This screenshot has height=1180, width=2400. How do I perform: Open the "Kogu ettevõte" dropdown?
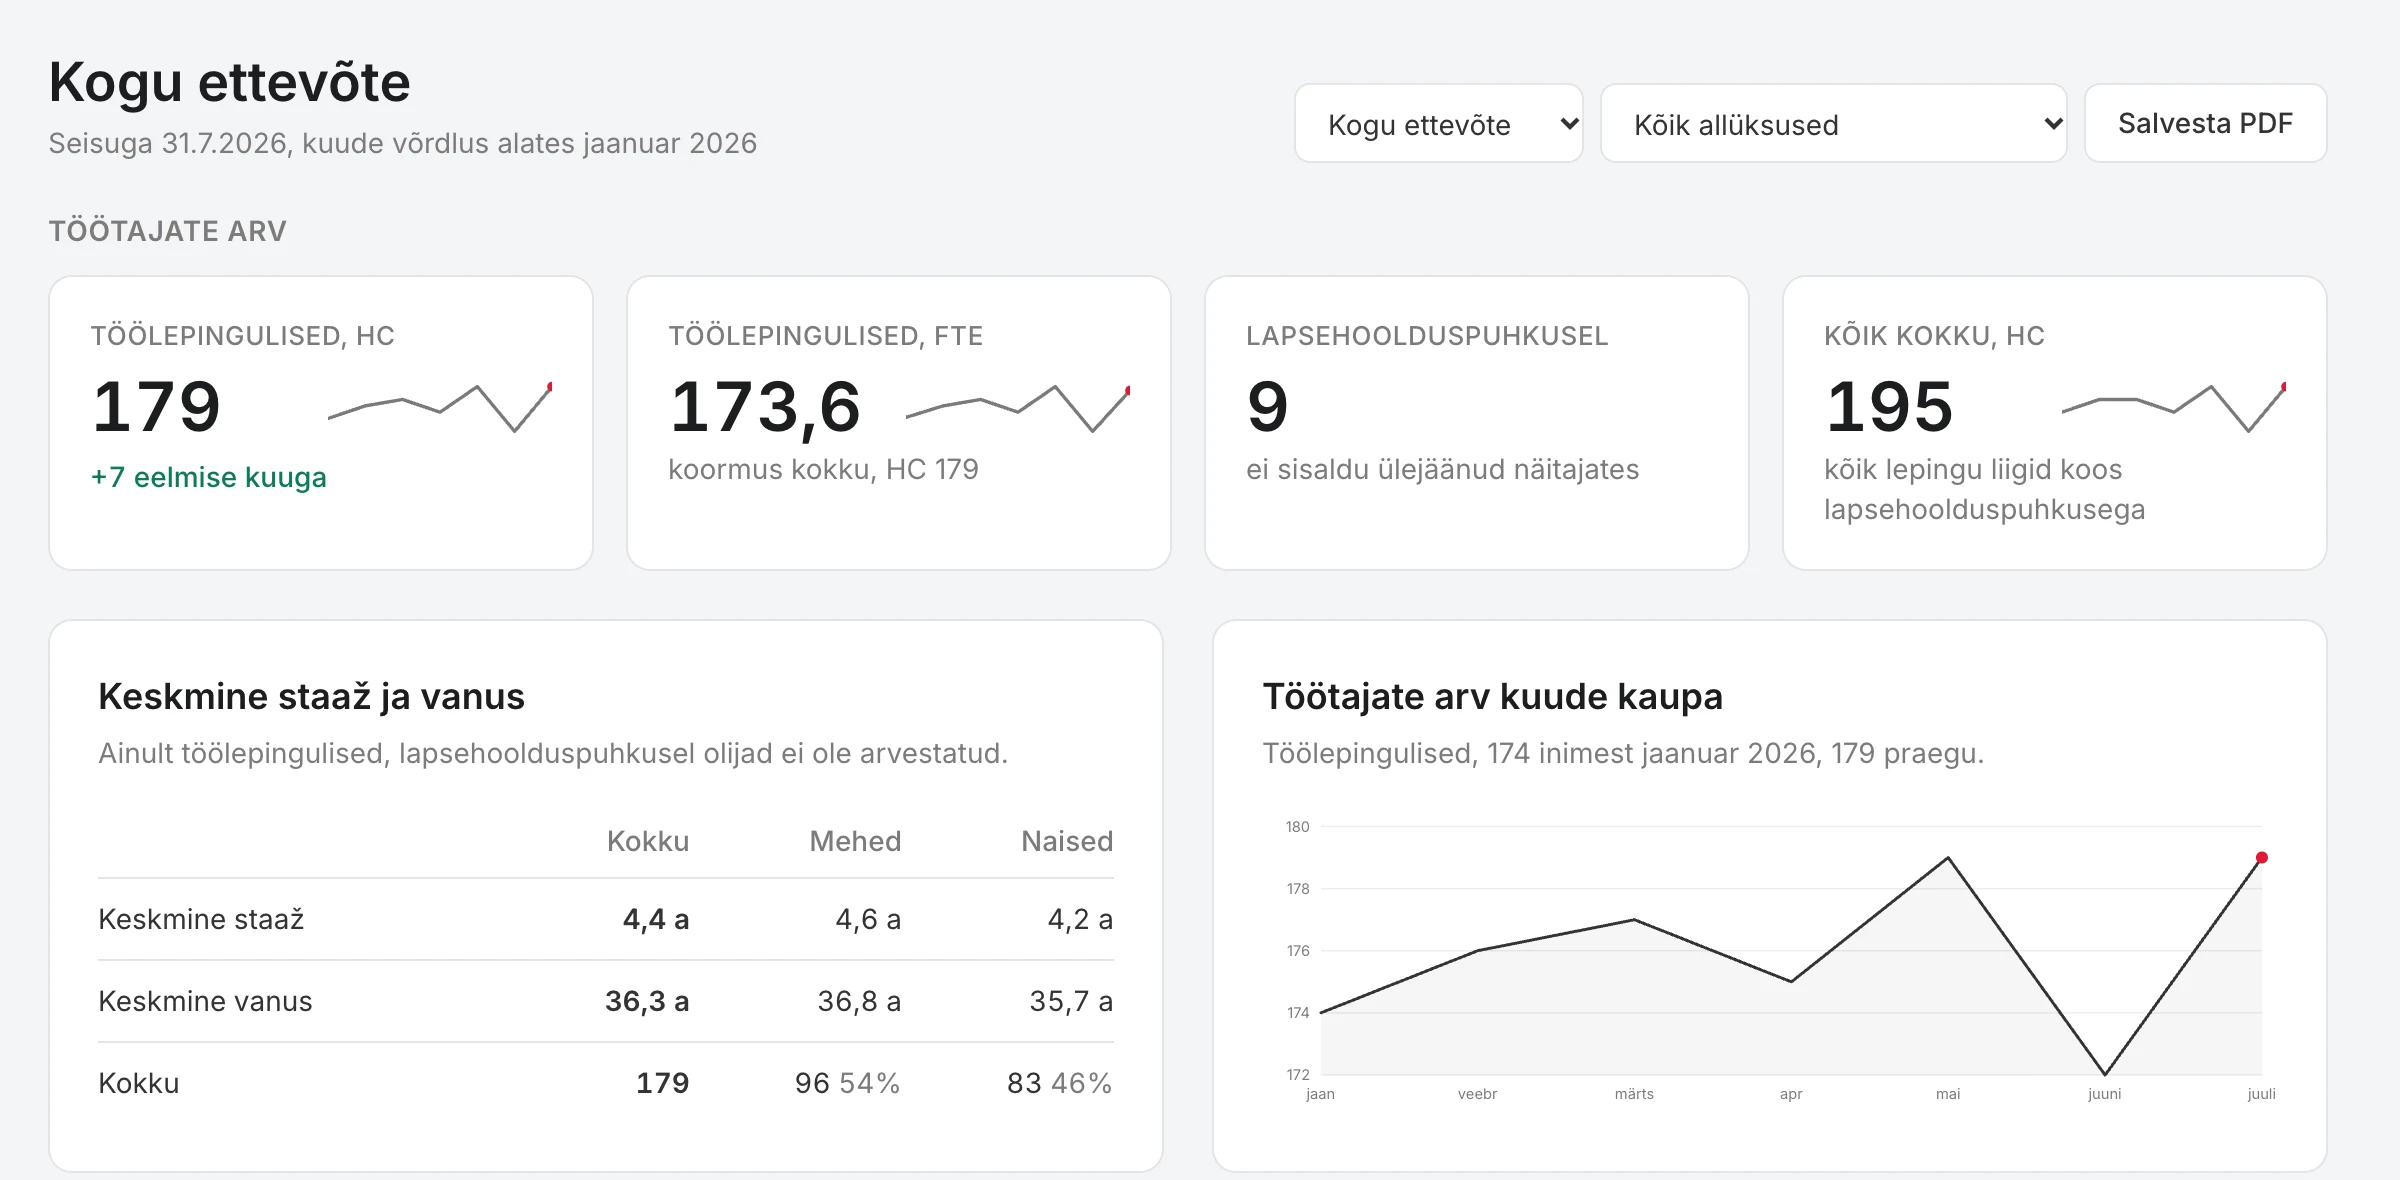point(1438,124)
